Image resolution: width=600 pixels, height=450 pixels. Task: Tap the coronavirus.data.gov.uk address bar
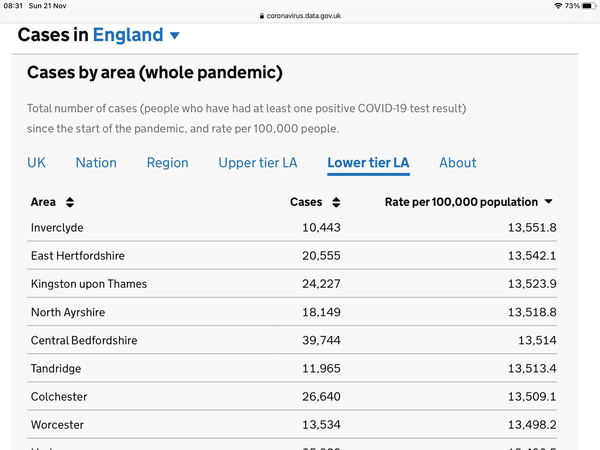[x=305, y=16]
